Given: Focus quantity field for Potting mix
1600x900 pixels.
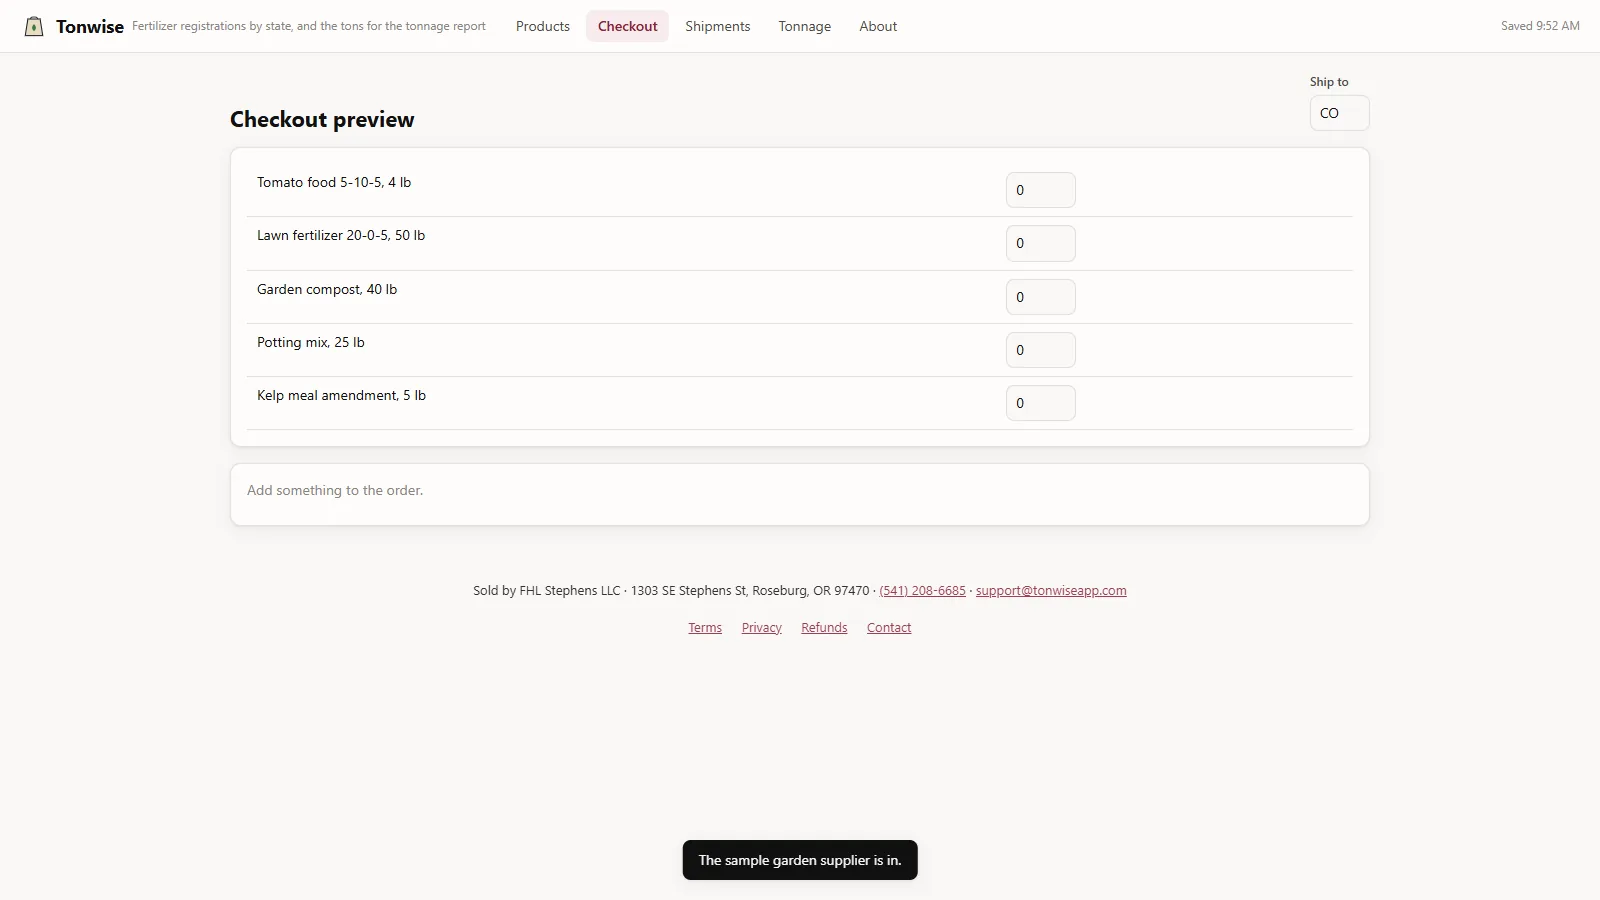Looking at the screenshot, I should point(1041,350).
